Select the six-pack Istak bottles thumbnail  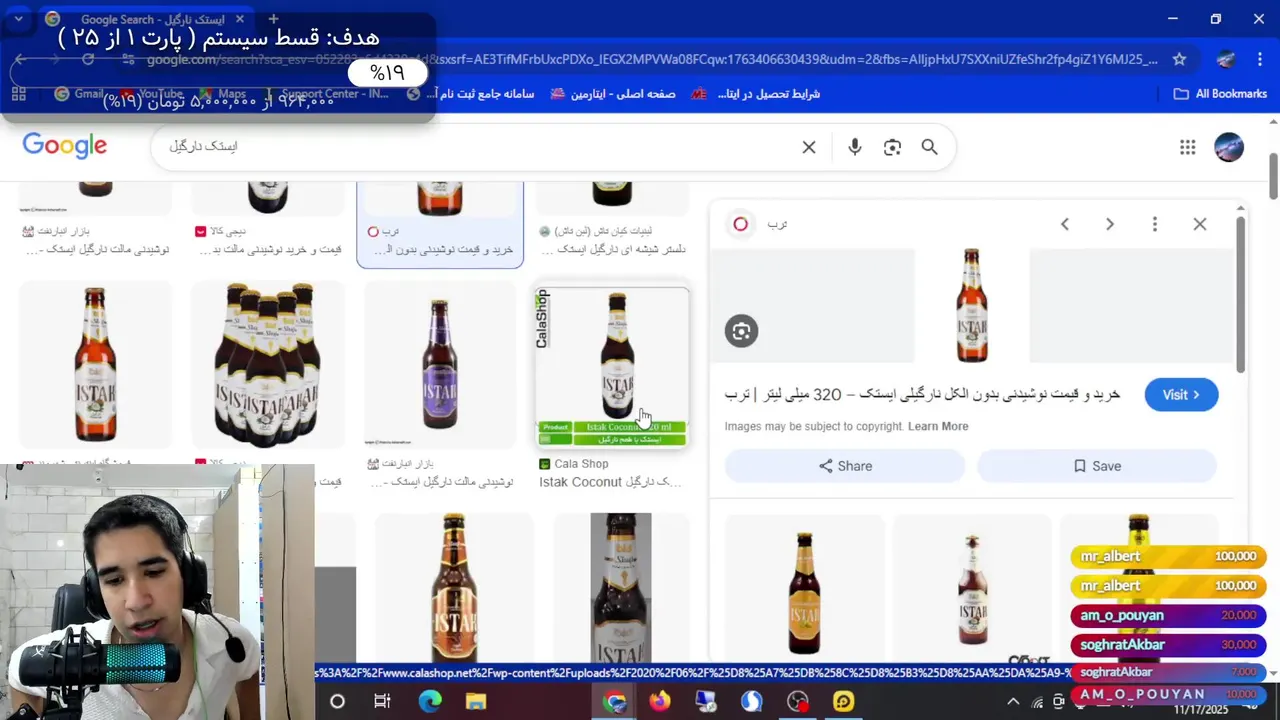[x=268, y=364]
